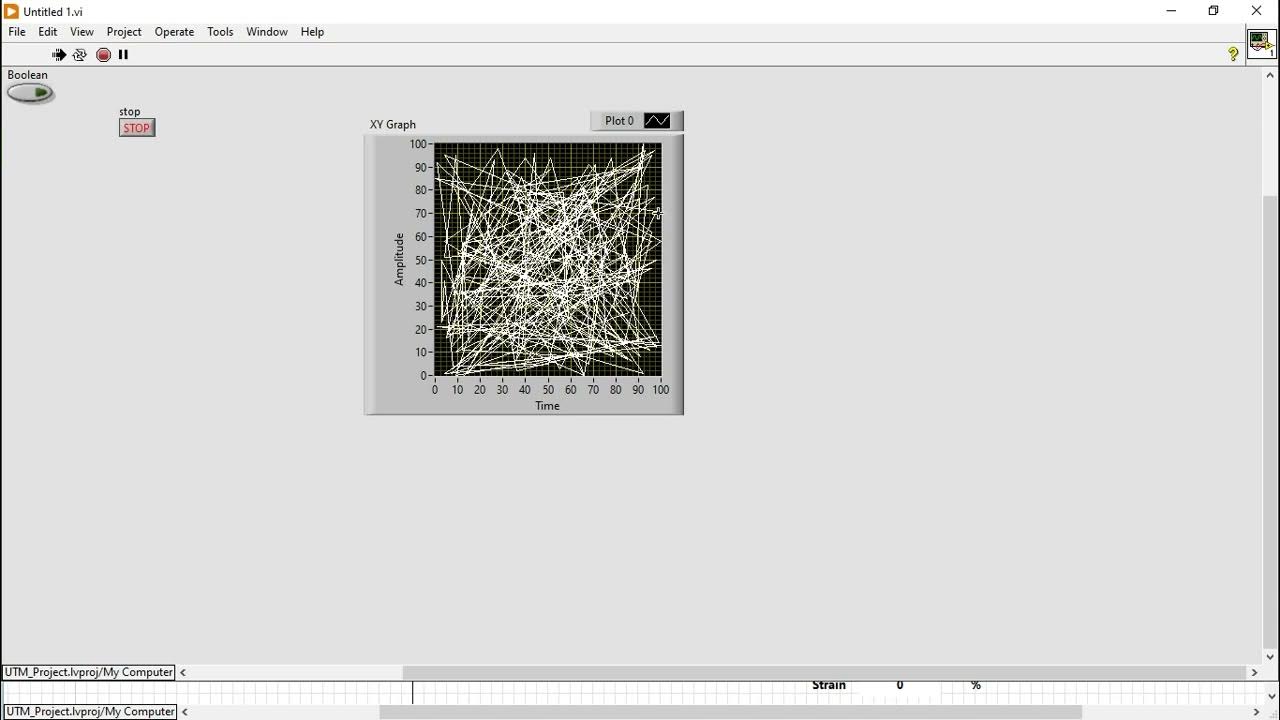Open the Project menu
The height and width of the screenshot is (720, 1280).
pyautogui.click(x=124, y=32)
